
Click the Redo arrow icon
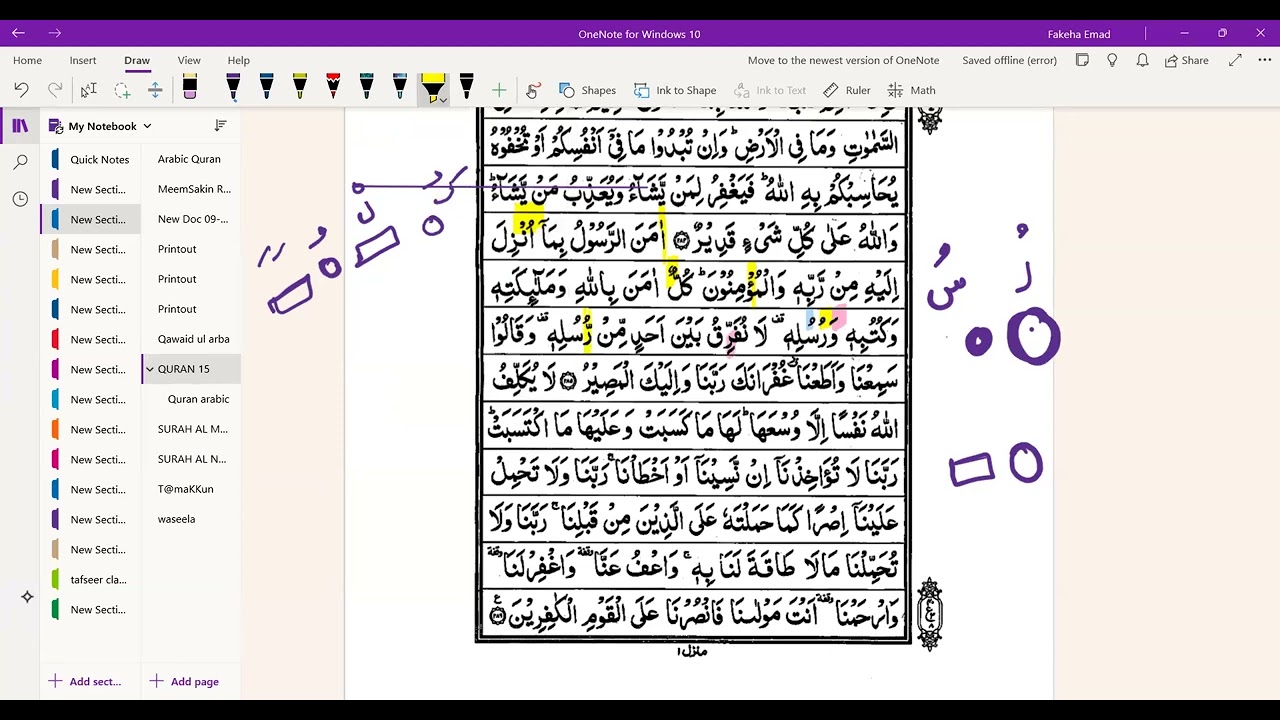(x=55, y=90)
